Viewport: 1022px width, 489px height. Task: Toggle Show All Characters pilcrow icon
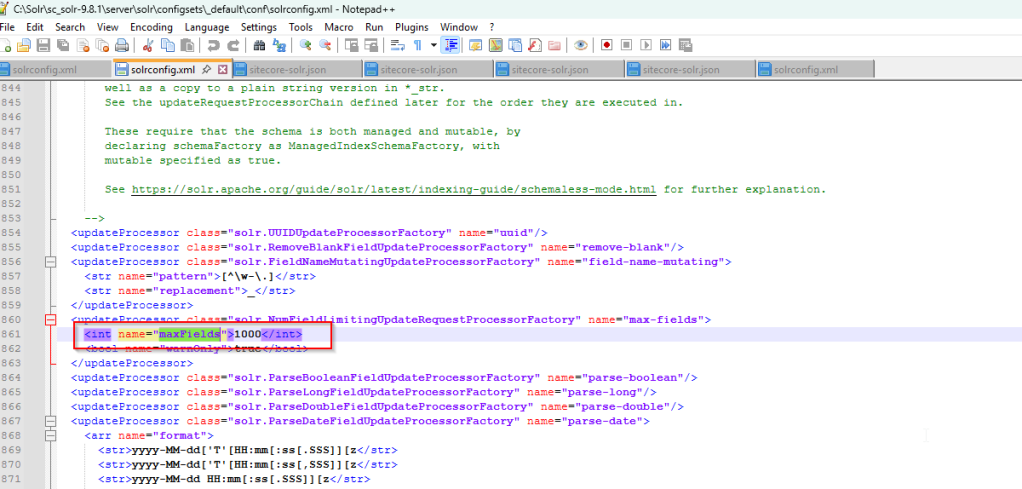click(417, 45)
